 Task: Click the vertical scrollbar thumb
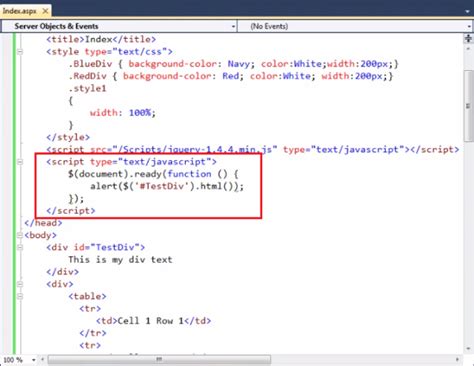pyautogui.click(x=468, y=106)
